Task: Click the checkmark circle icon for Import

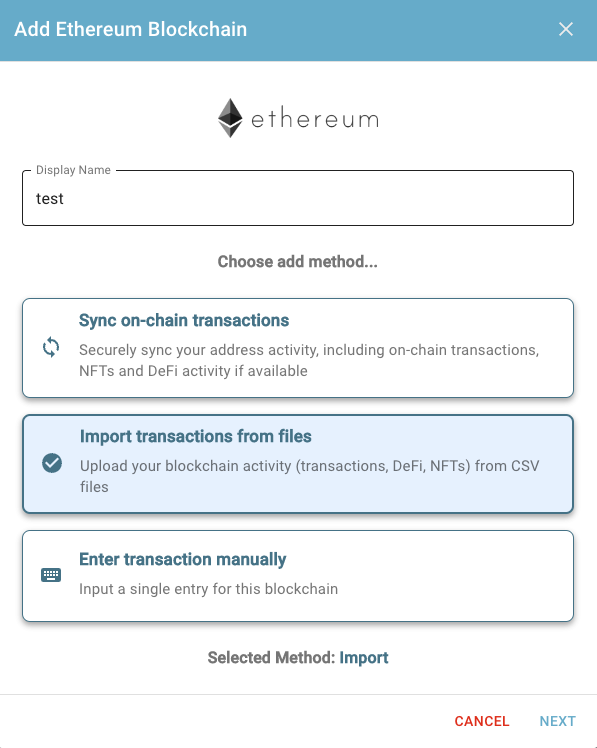Action: (52, 463)
